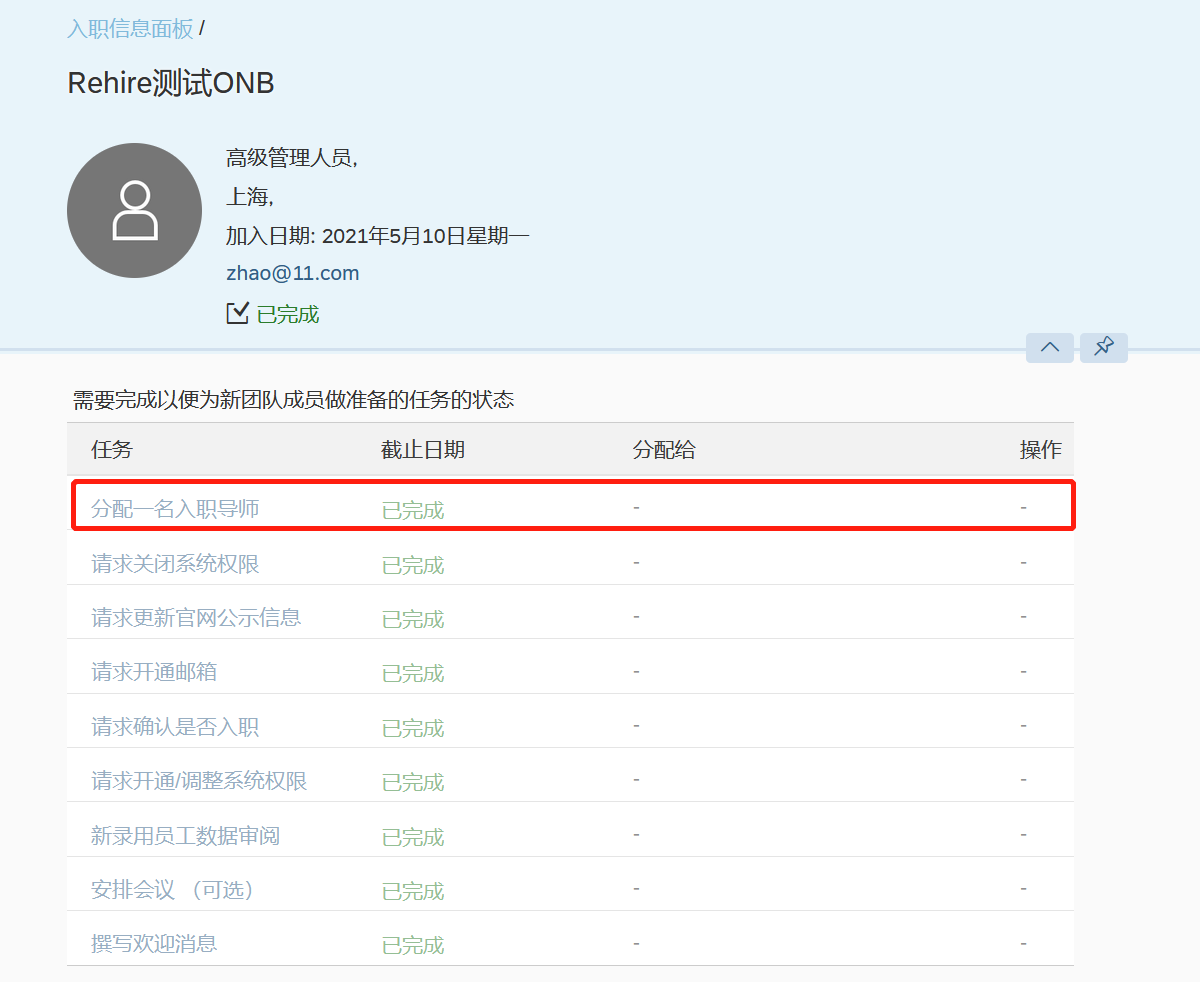Image resolution: width=1200 pixels, height=982 pixels.
Task: Select the 撰写欢迎消息 task
Action: 154,943
